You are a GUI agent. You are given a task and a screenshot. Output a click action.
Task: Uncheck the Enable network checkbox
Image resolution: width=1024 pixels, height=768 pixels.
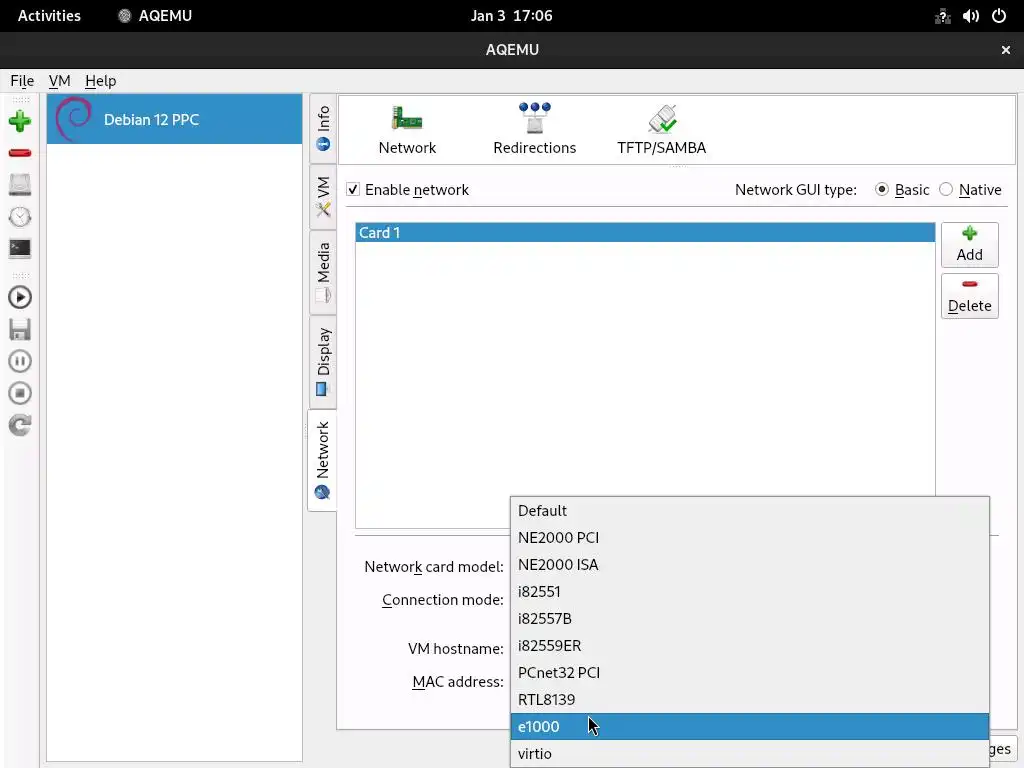pyautogui.click(x=353, y=189)
